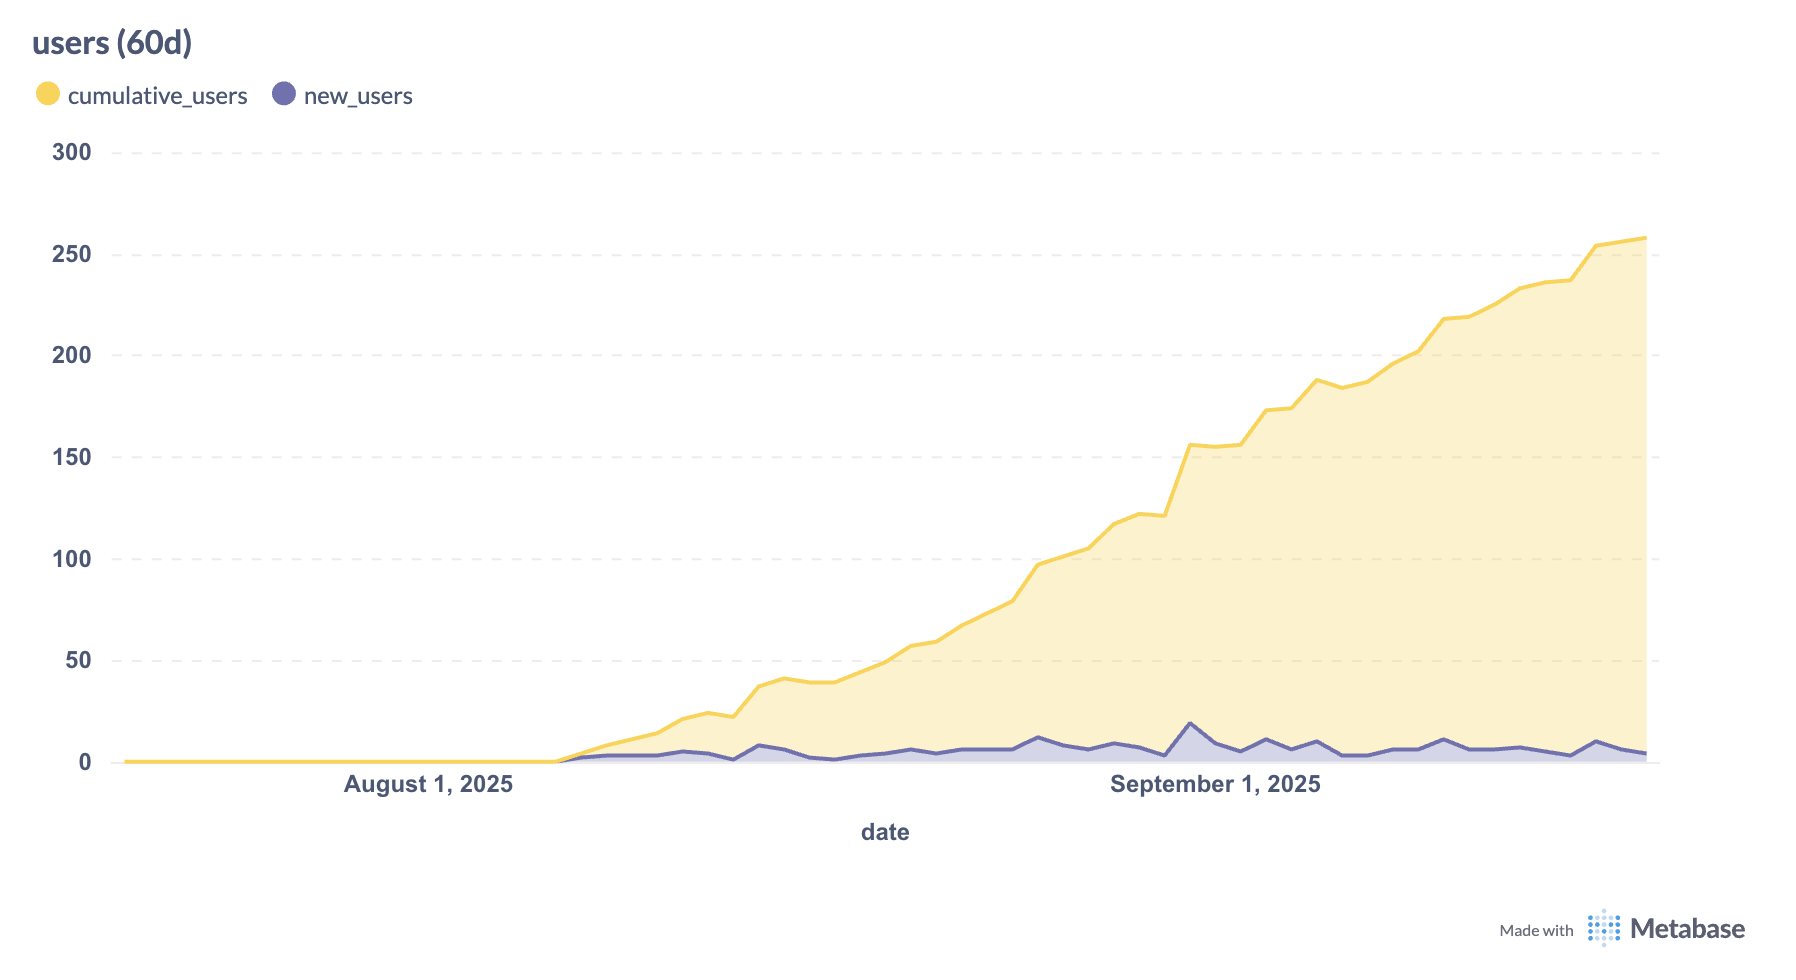Click the August 1, 2025 axis label
Viewport: 1796px width, 980px height.
(428, 784)
